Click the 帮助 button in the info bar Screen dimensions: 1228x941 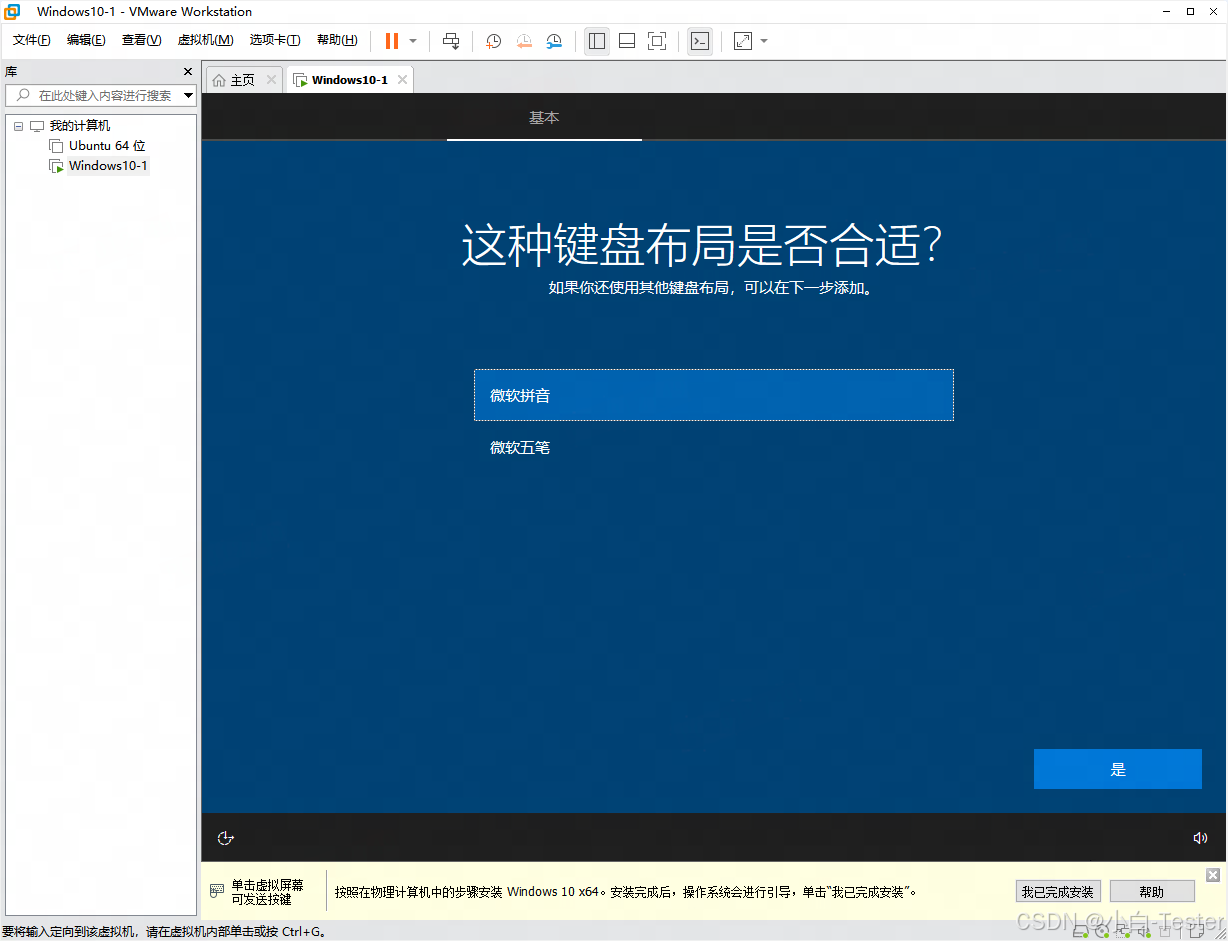[x=1152, y=892]
